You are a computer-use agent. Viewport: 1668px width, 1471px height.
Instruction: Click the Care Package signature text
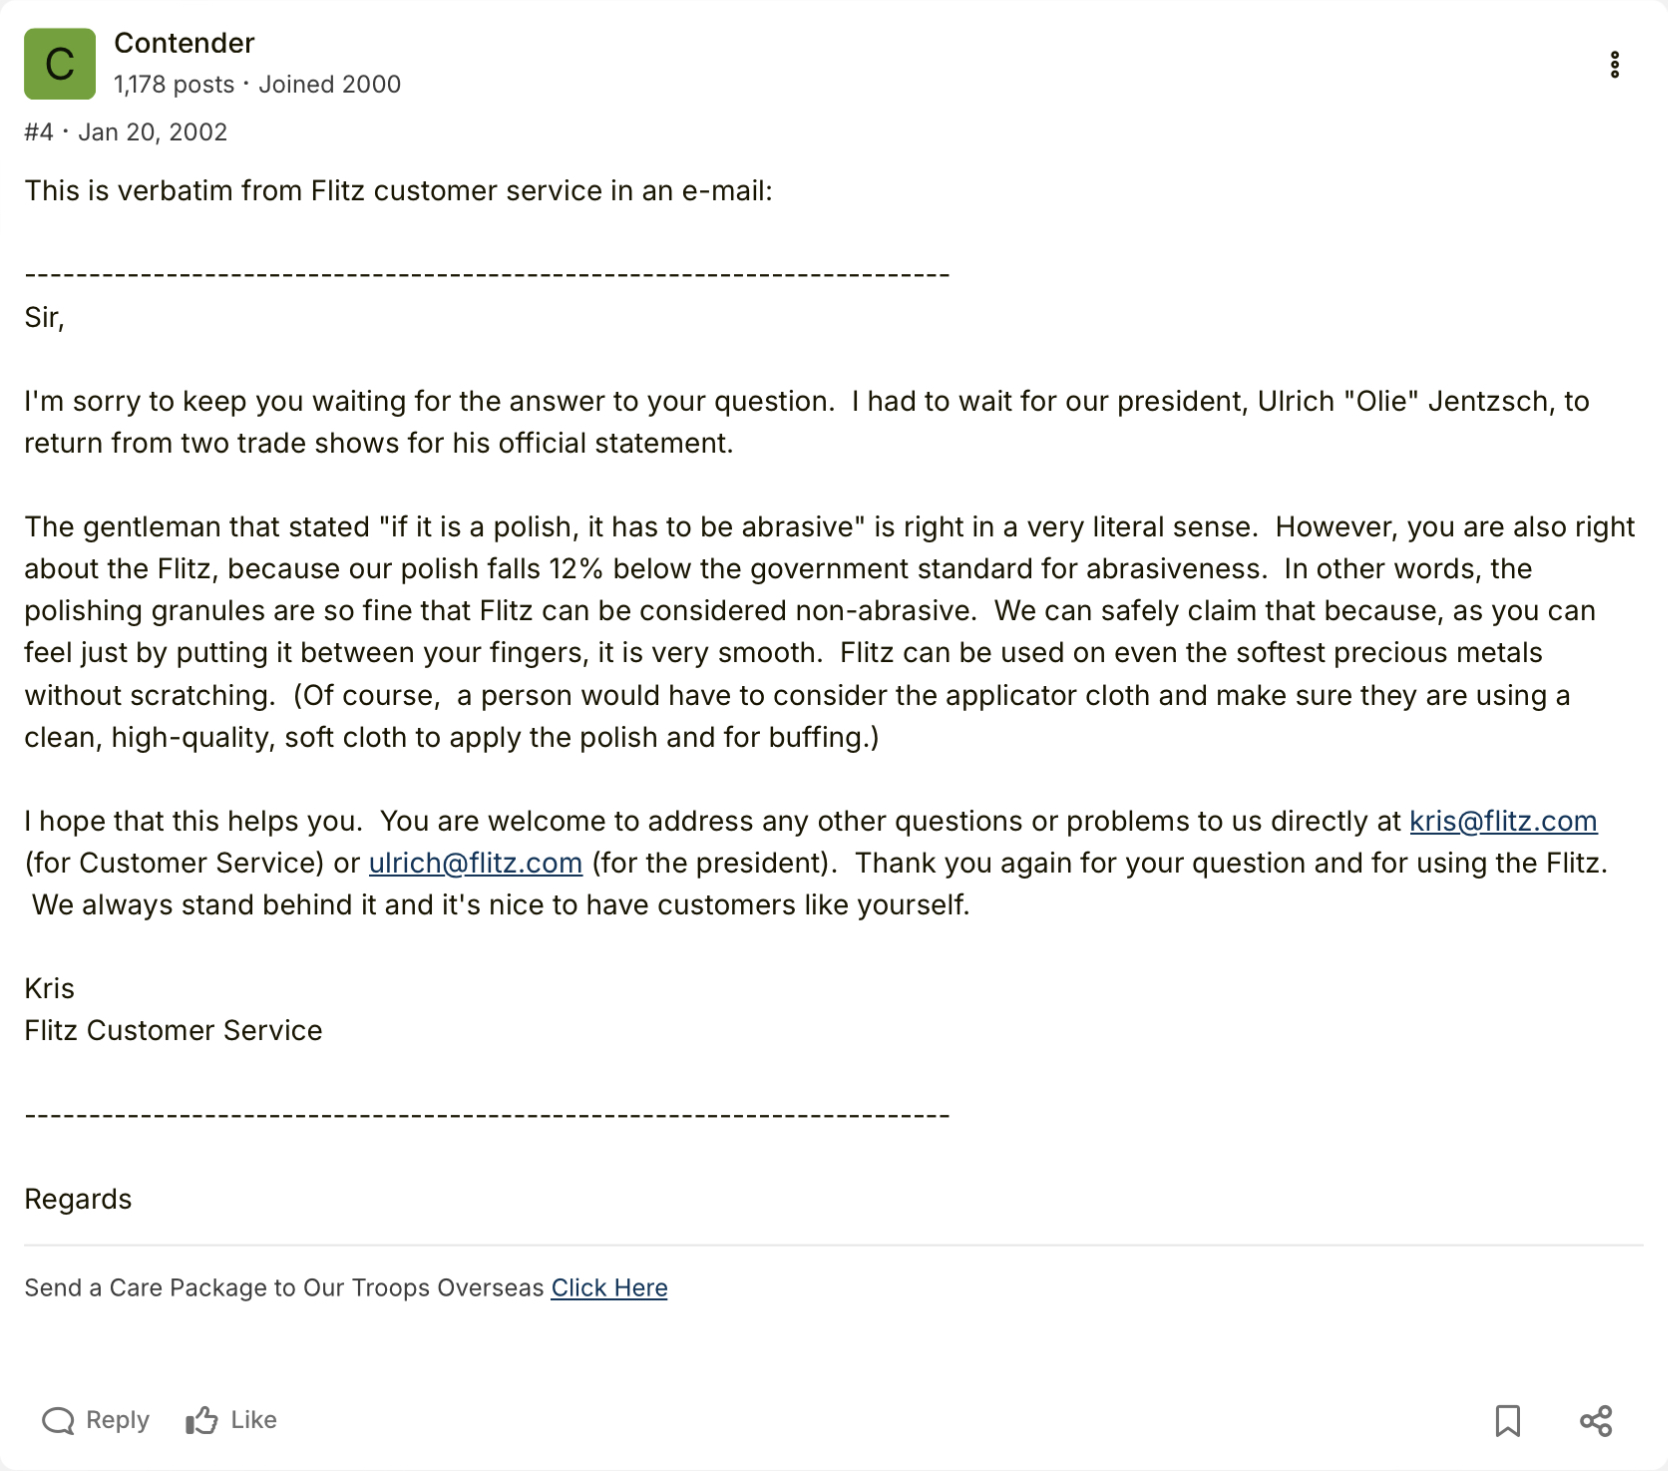[x=284, y=1288]
